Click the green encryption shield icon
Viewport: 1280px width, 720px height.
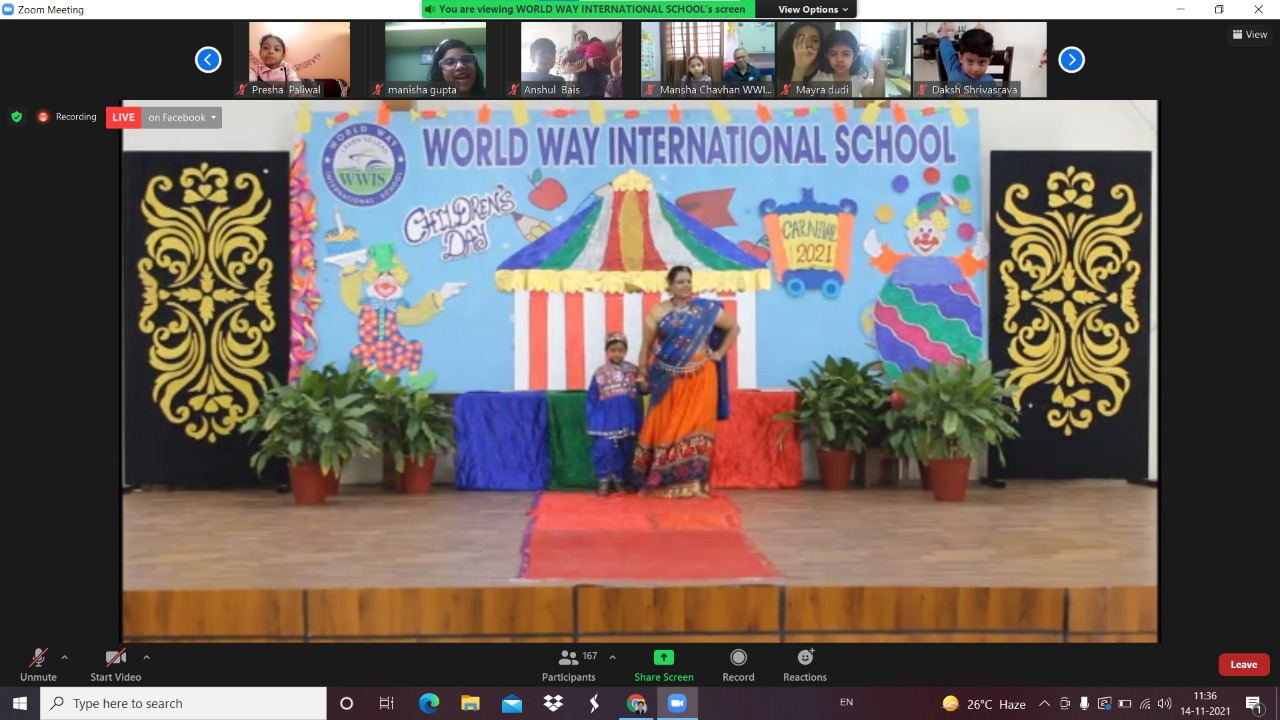pyautogui.click(x=16, y=117)
